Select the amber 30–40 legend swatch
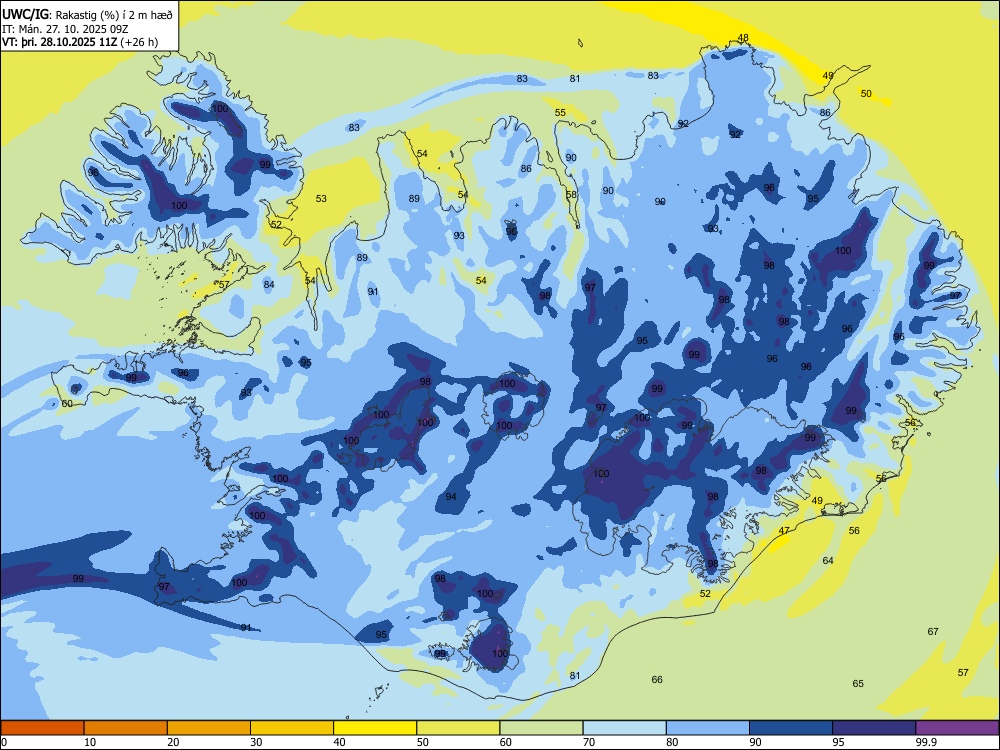 coord(292,728)
